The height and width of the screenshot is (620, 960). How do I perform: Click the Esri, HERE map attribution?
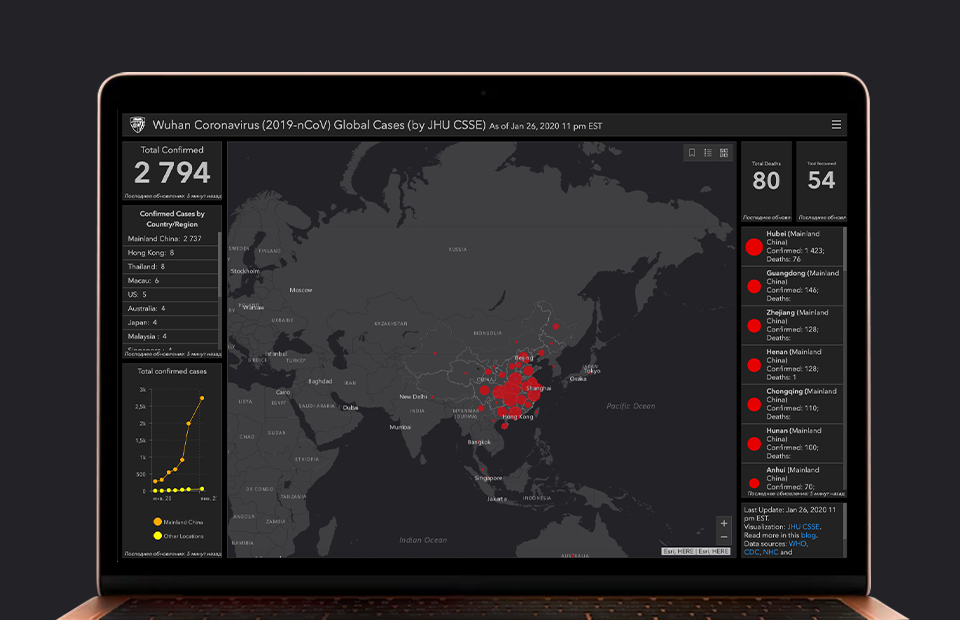[696, 551]
